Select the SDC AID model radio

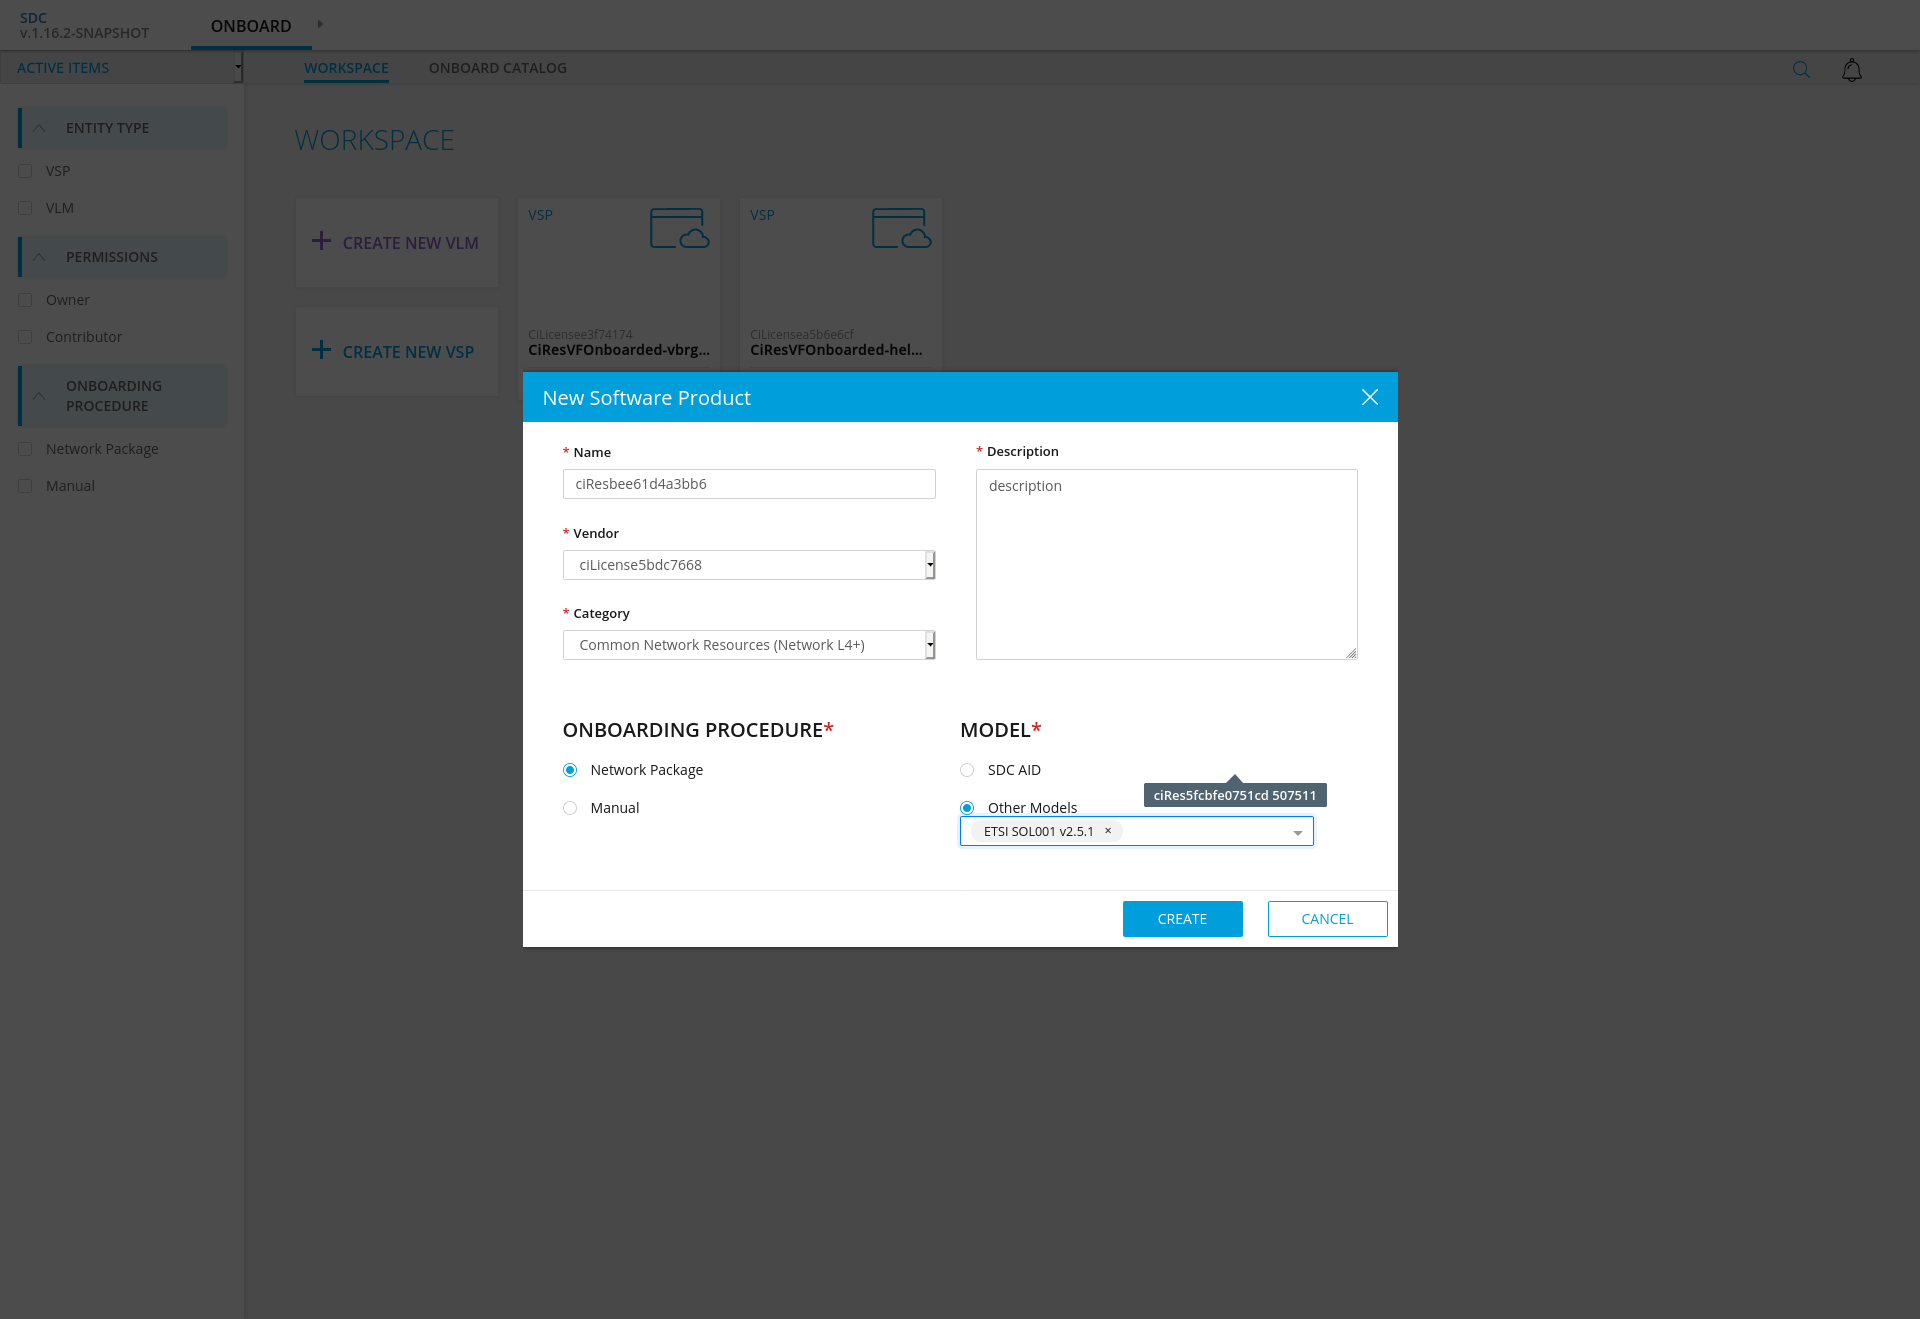(x=967, y=770)
